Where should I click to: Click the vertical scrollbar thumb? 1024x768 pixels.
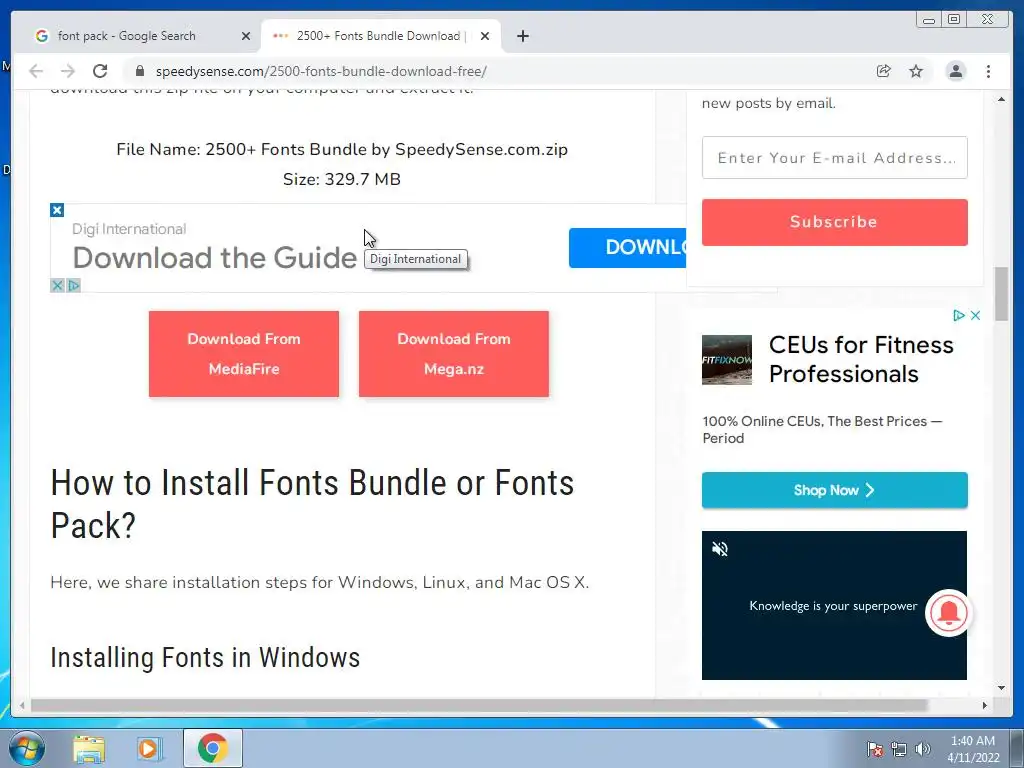(x=1001, y=294)
